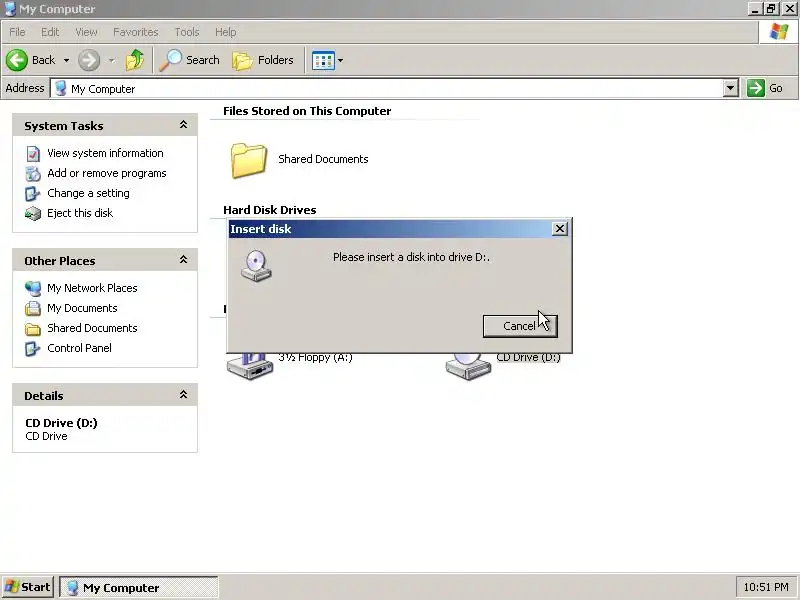The height and width of the screenshot is (600, 800).
Task: Click the My Computer icon in address bar
Action: point(61,88)
